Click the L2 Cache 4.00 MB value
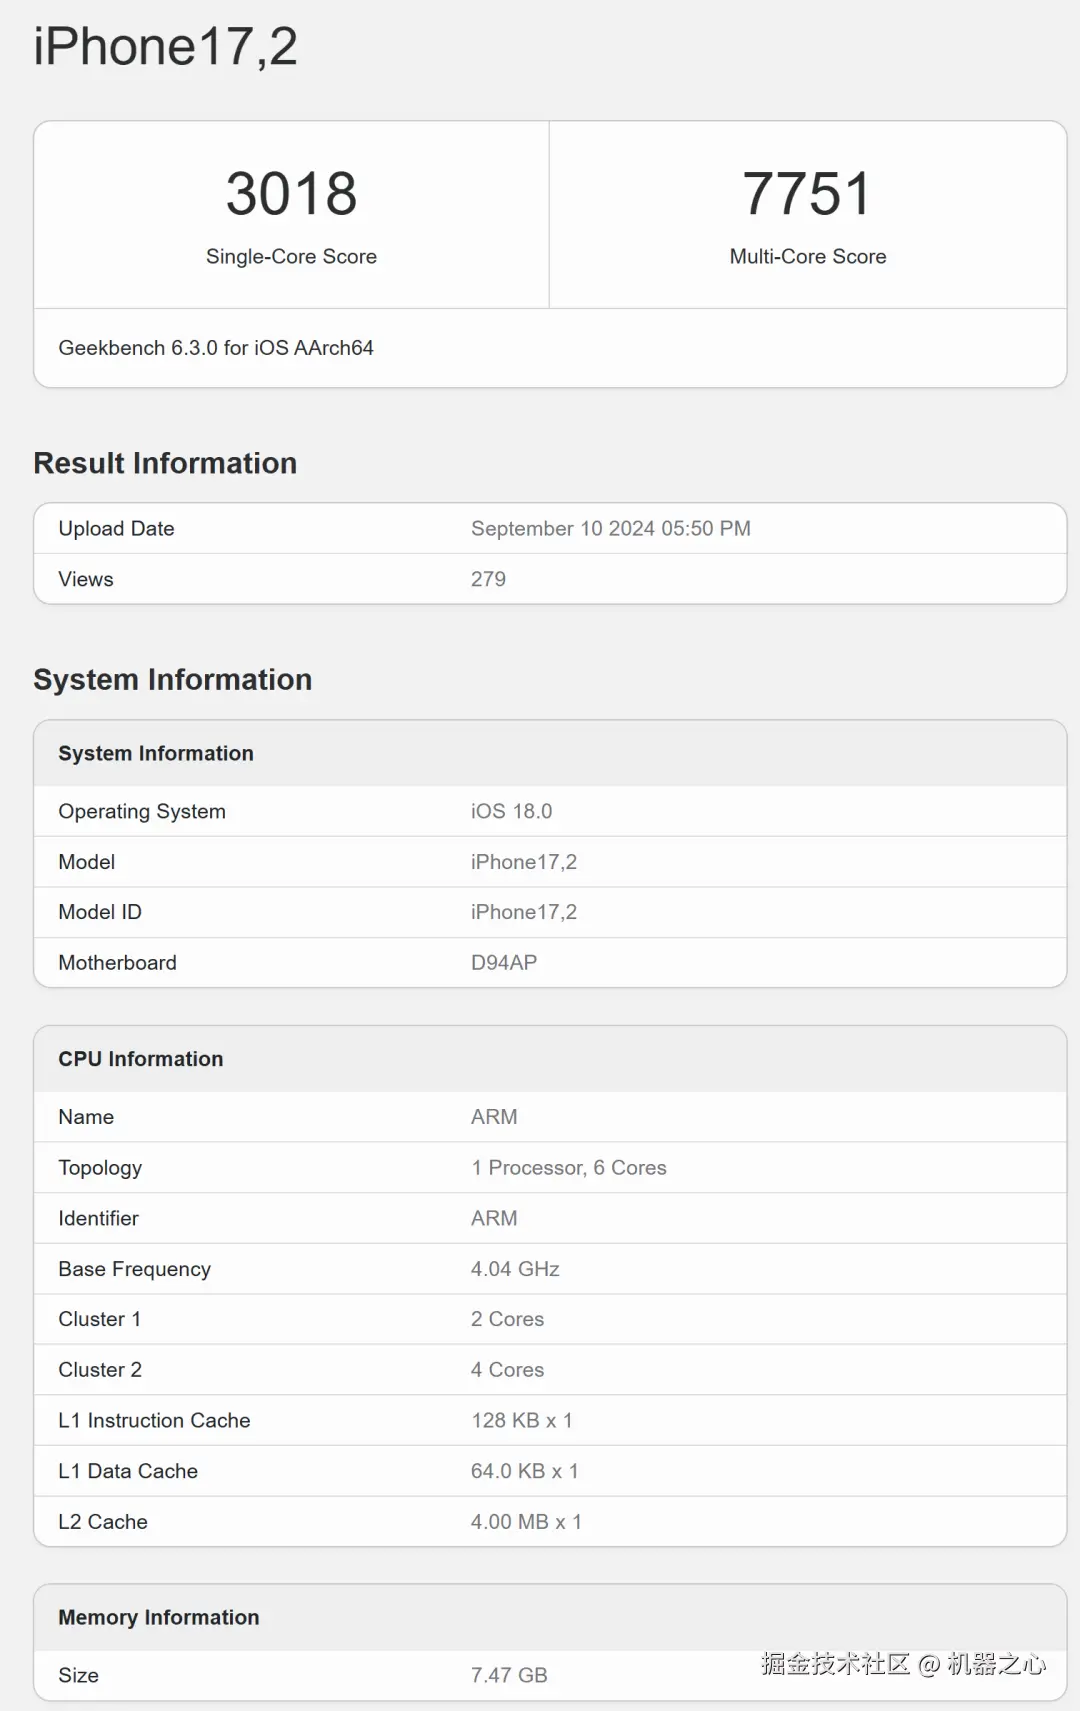 click(526, 1522)
